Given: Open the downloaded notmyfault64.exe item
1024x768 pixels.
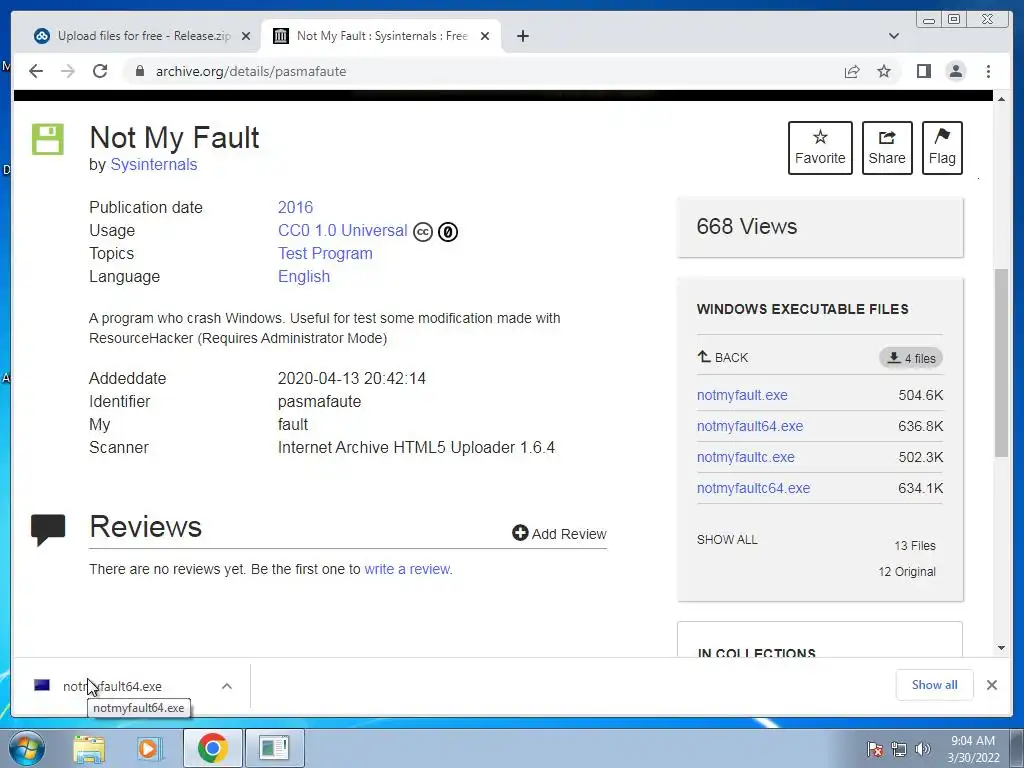Looking at the screenshot, I should tap(112, 686).
